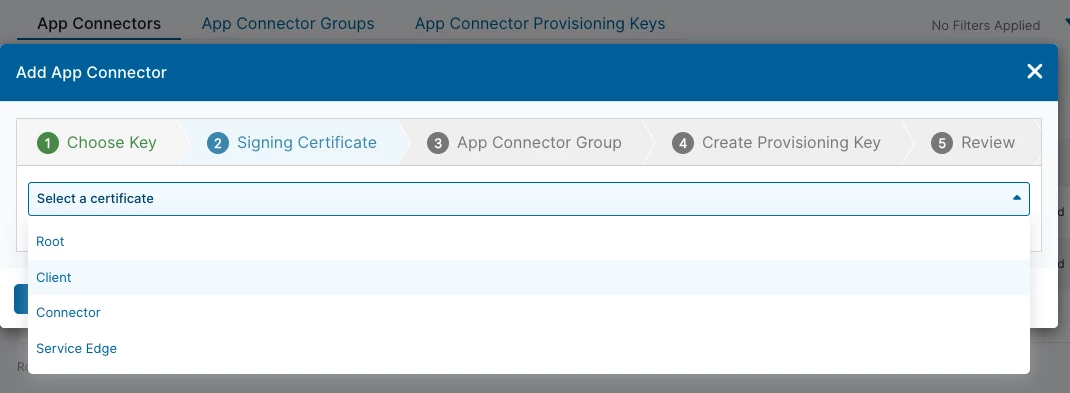Click the gray number 4 step circle

(682, 143)
